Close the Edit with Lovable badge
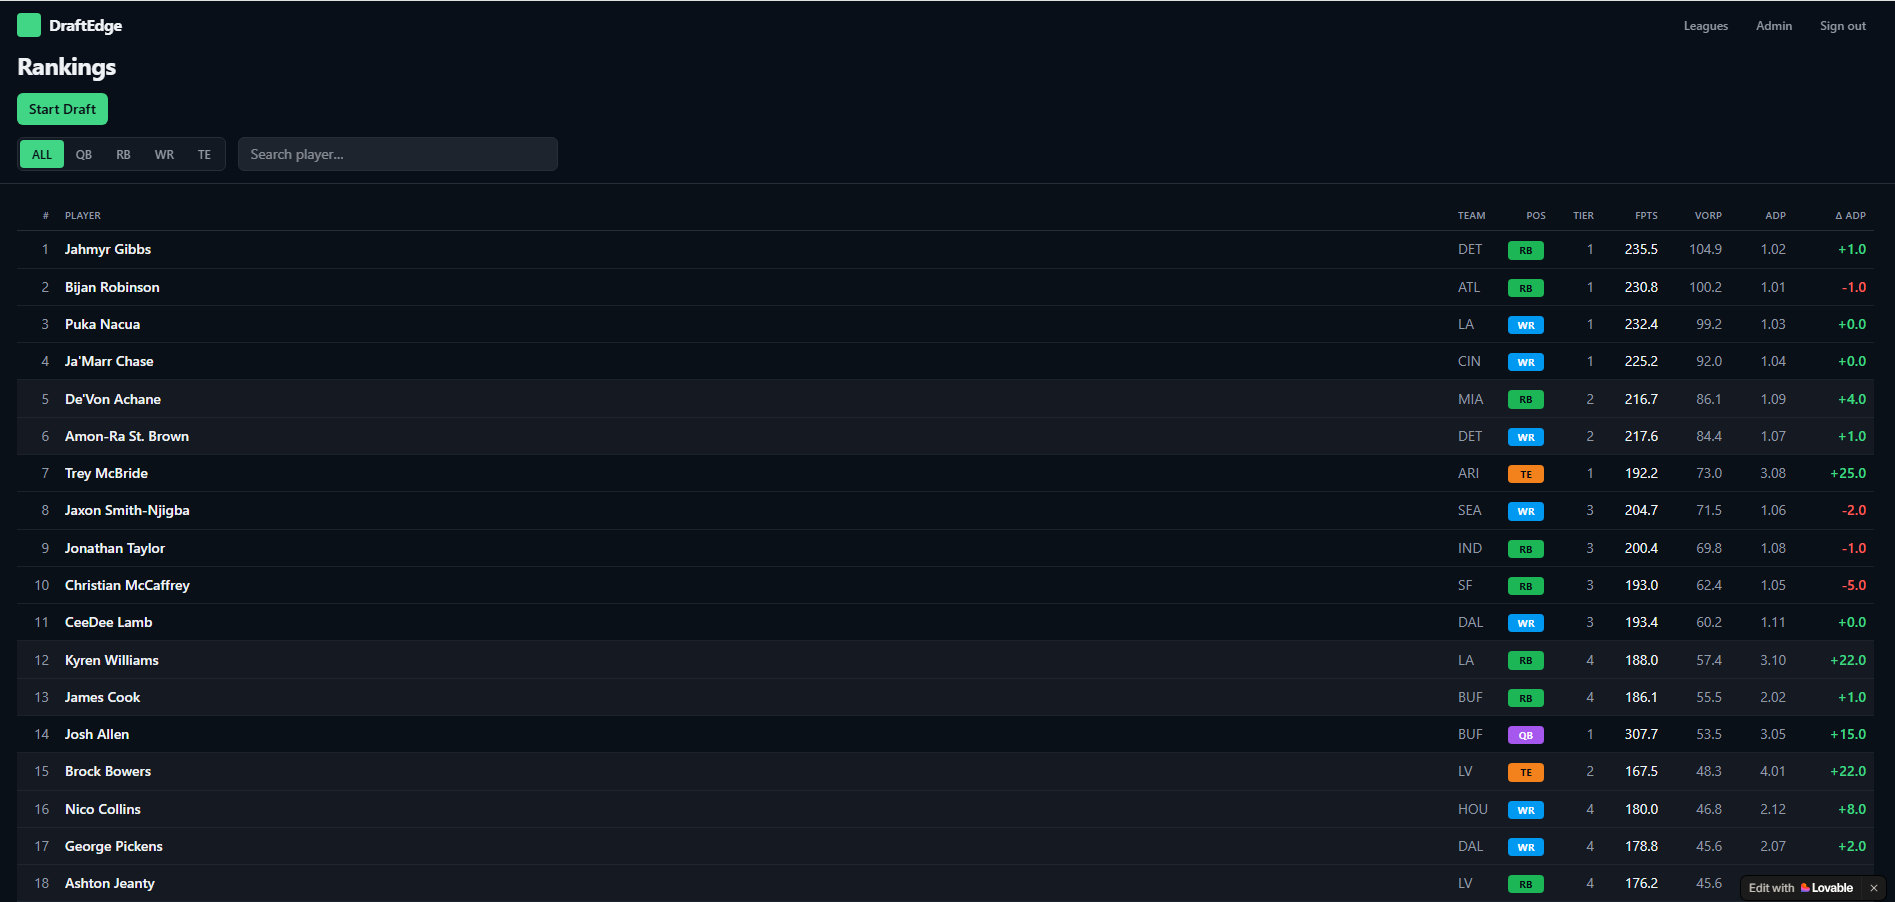The width and height of the screenshot is (1895, 902). [1874, 888]
